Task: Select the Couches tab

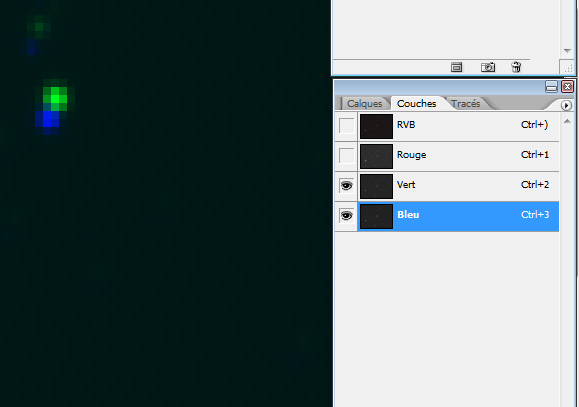Action: tap(417, 104)
